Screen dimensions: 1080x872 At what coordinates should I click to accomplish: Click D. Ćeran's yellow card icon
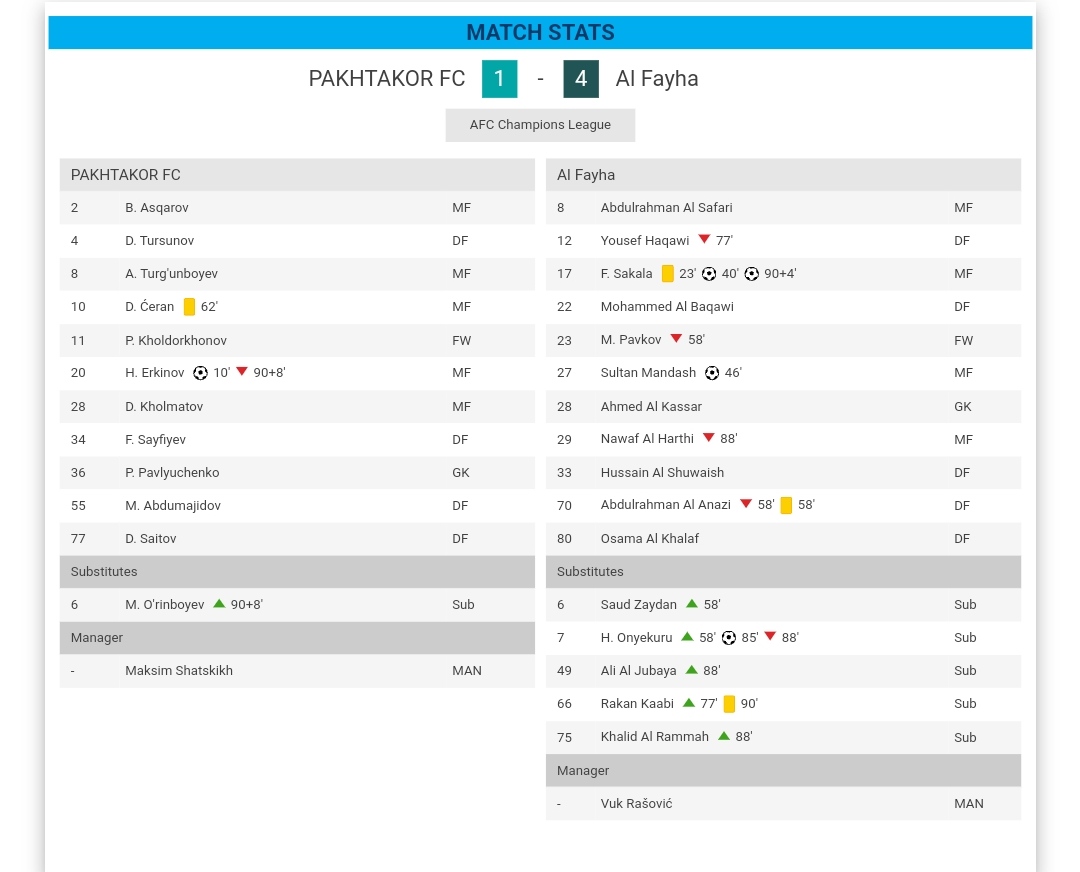(189, 307)
